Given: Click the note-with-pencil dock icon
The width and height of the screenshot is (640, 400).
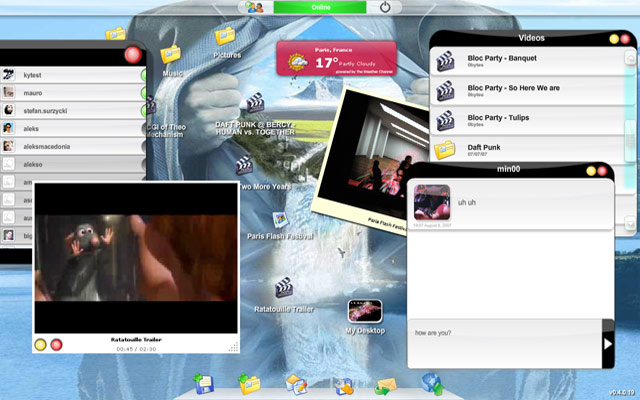Looking at the screenshot, I should pos(296,384).
